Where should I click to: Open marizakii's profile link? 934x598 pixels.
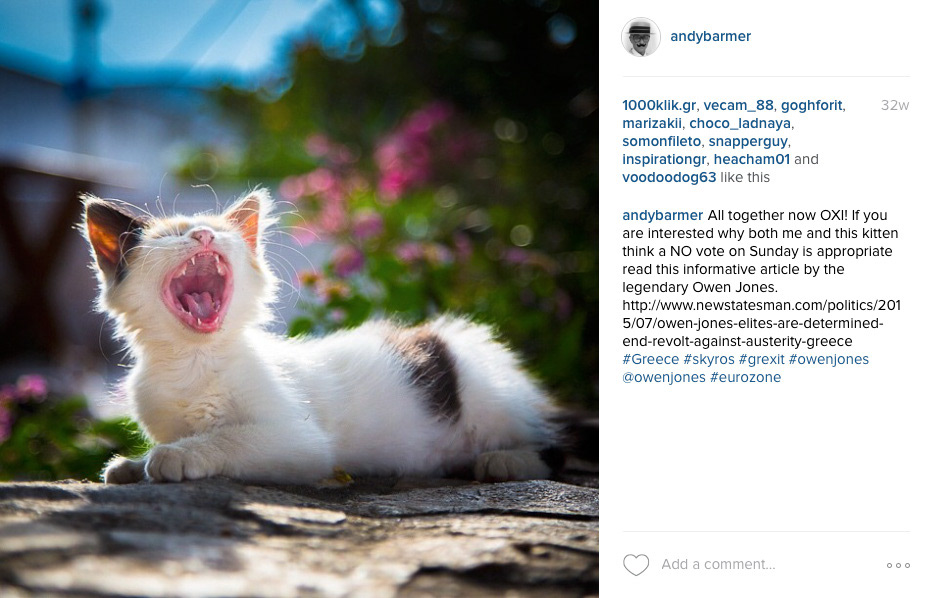point(652,123)
